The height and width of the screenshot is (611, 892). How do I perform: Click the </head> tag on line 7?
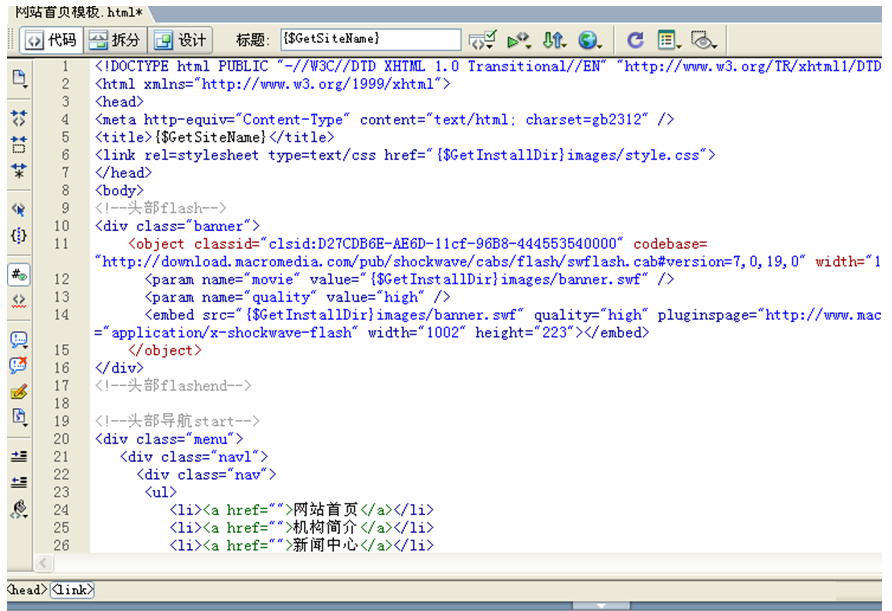point(123,172)
